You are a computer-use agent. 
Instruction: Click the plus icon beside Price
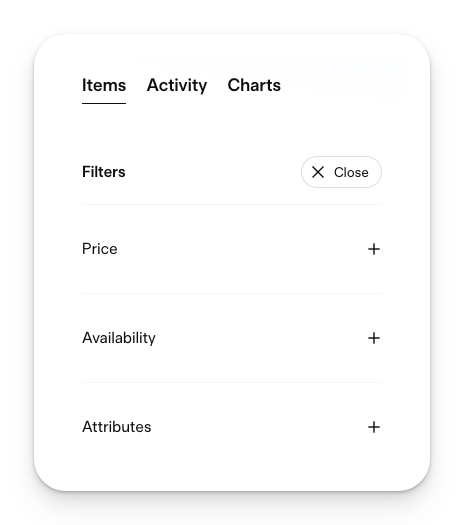374,249
